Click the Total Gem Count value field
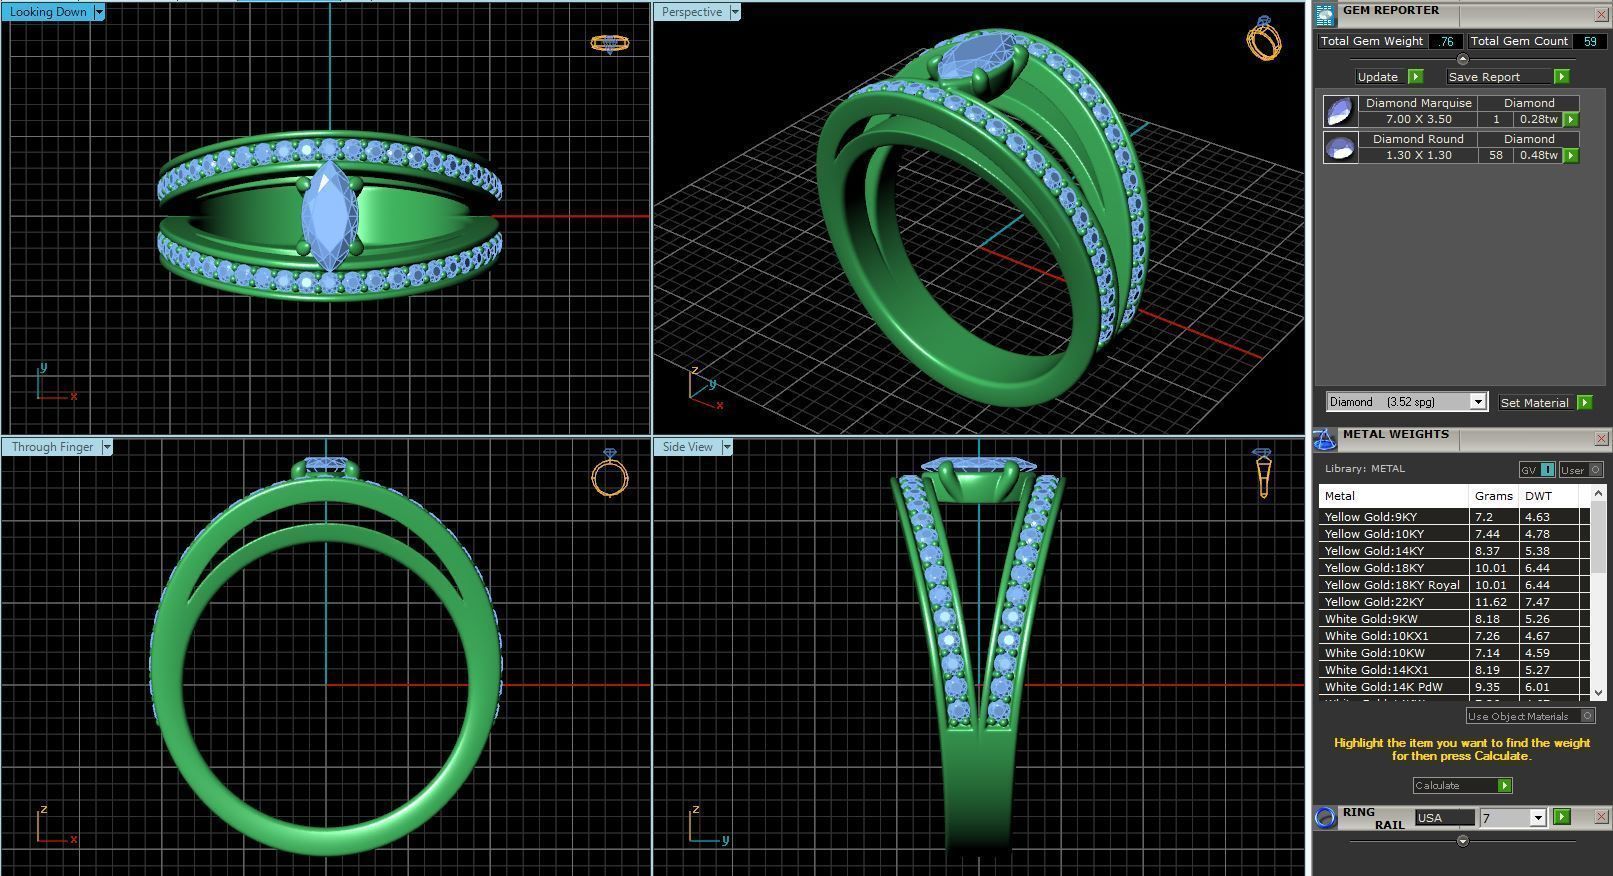 point(1590,41)
